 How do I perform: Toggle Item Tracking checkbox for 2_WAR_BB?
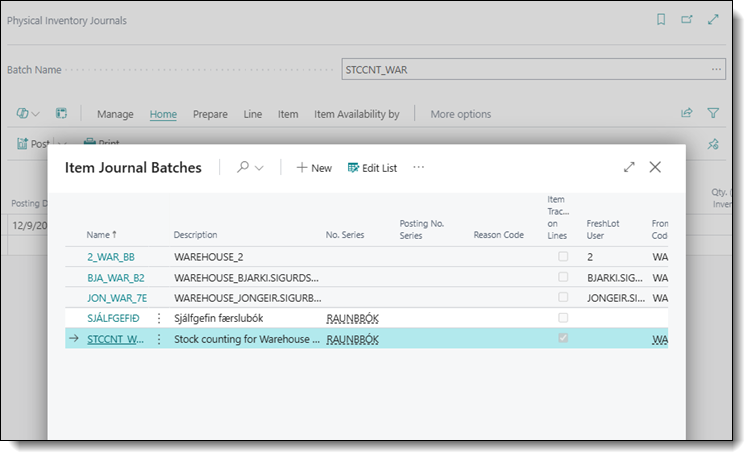563,256
